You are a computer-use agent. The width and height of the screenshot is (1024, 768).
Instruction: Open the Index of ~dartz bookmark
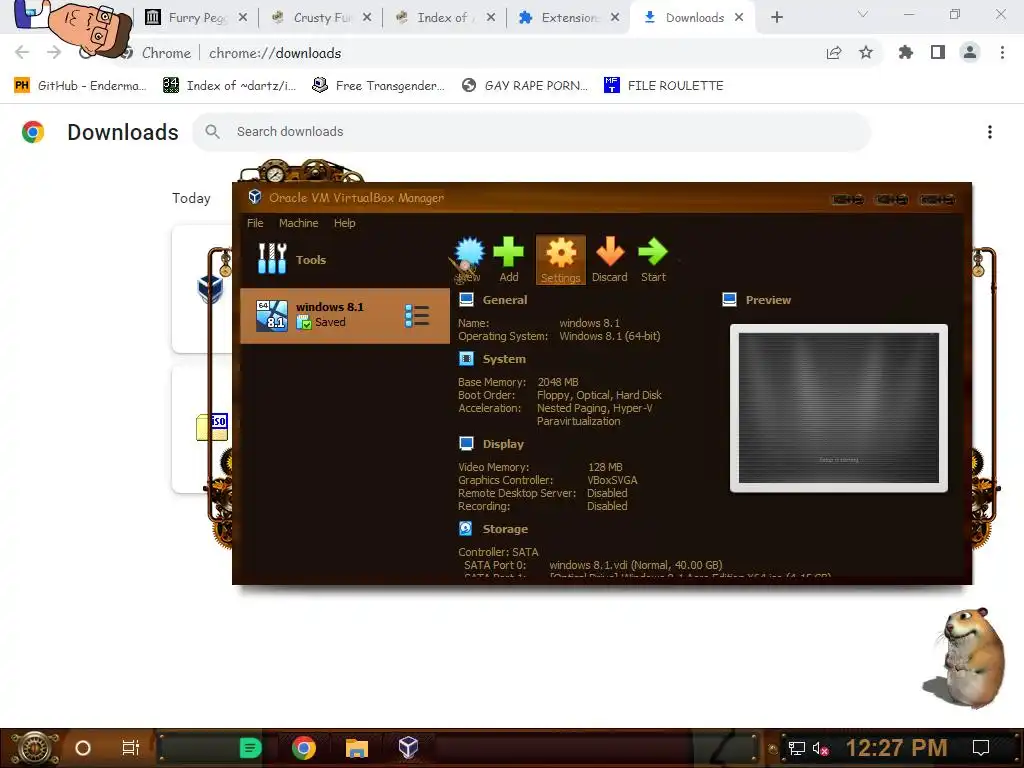click(230, 86)
